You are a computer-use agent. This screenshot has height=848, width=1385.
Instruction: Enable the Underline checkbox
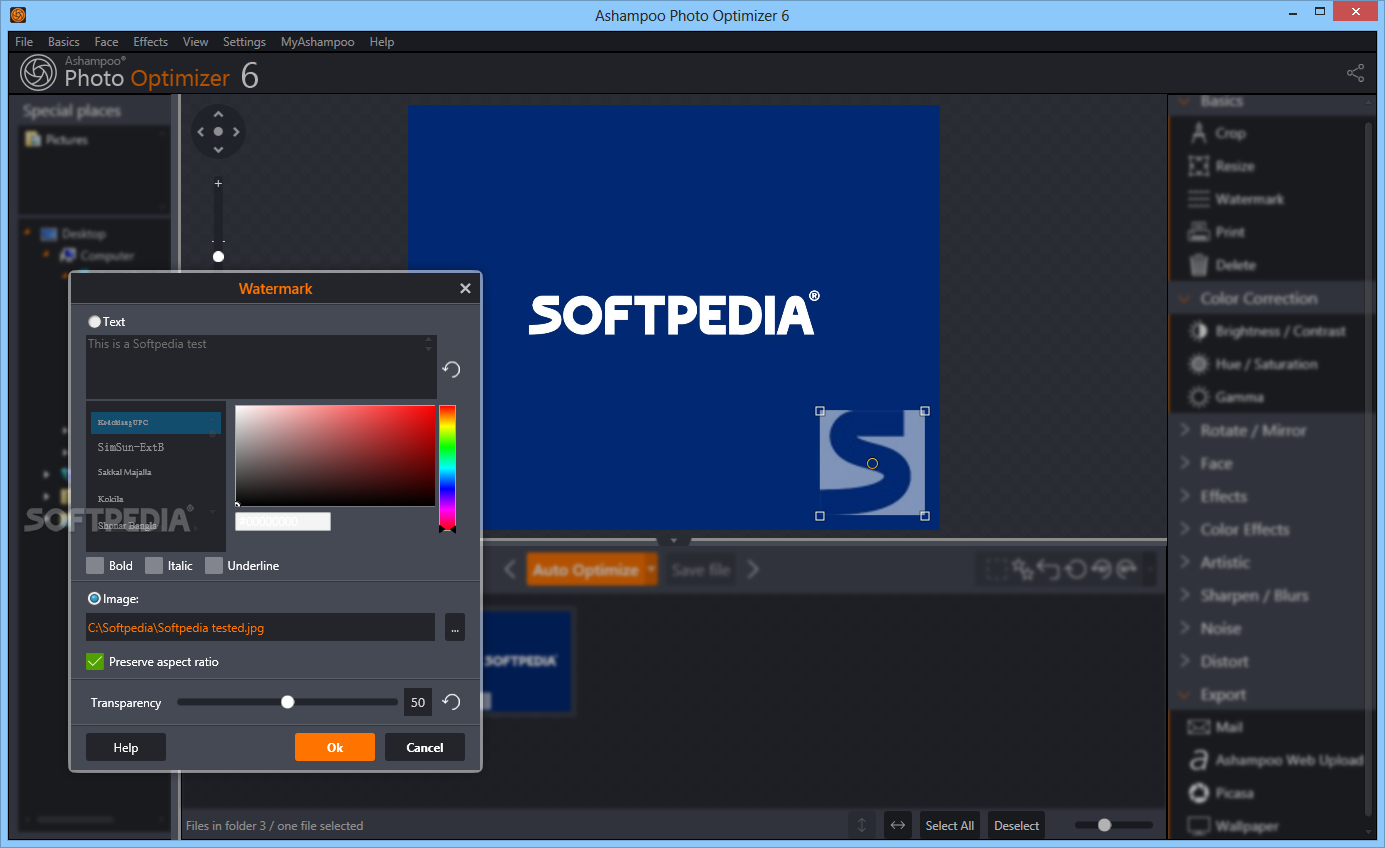coord(214,566)
